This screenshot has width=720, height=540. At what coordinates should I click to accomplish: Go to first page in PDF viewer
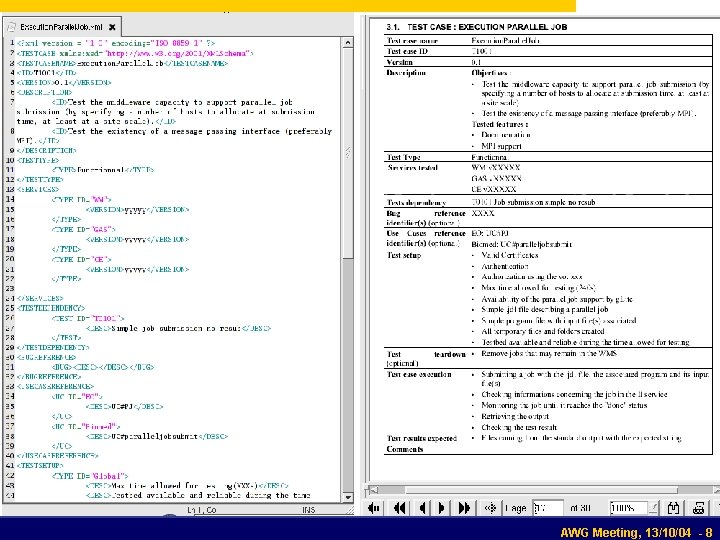(375, 508)
